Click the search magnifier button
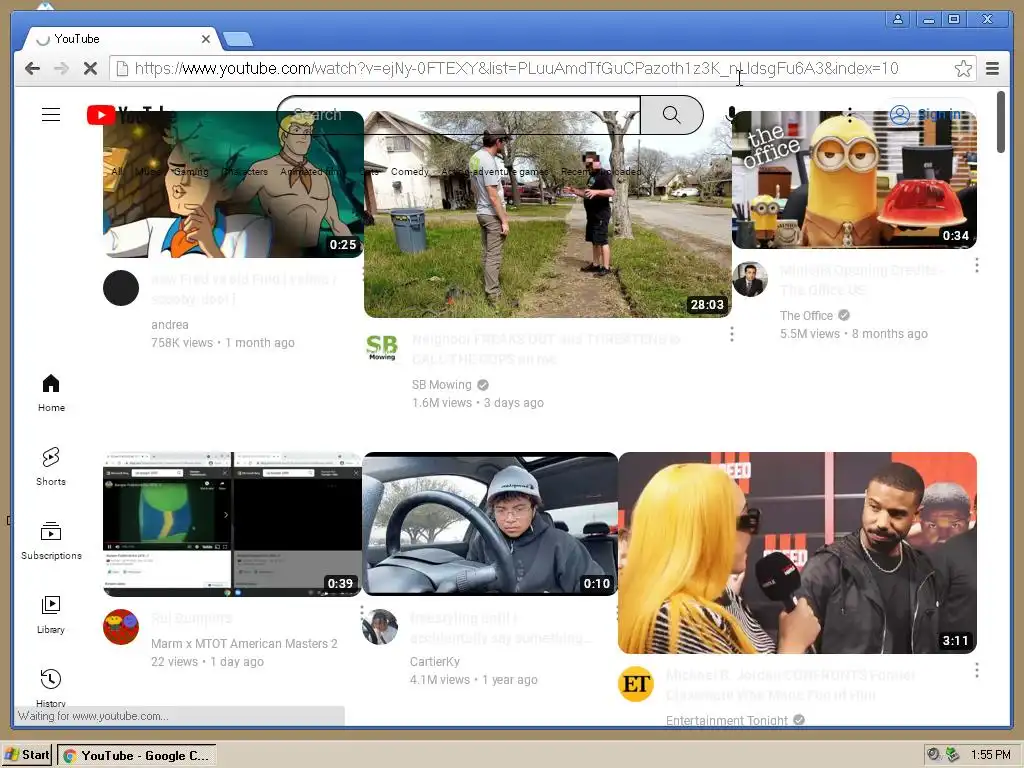Image resolution: width=1024 pixels, height=768 pixels. 671,115
